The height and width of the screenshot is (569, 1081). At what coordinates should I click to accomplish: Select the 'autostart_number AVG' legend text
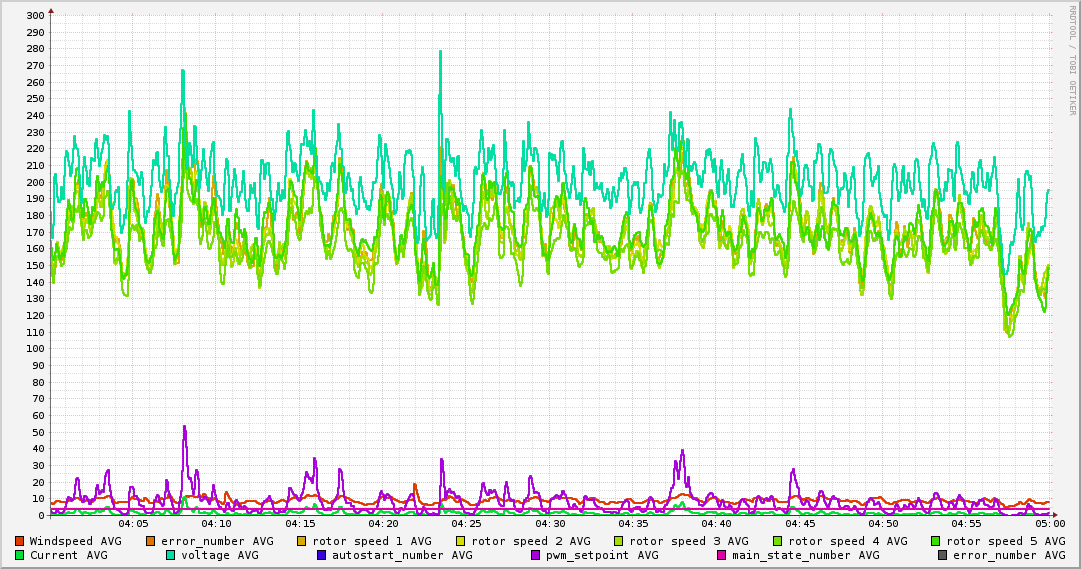click(403, 556)
